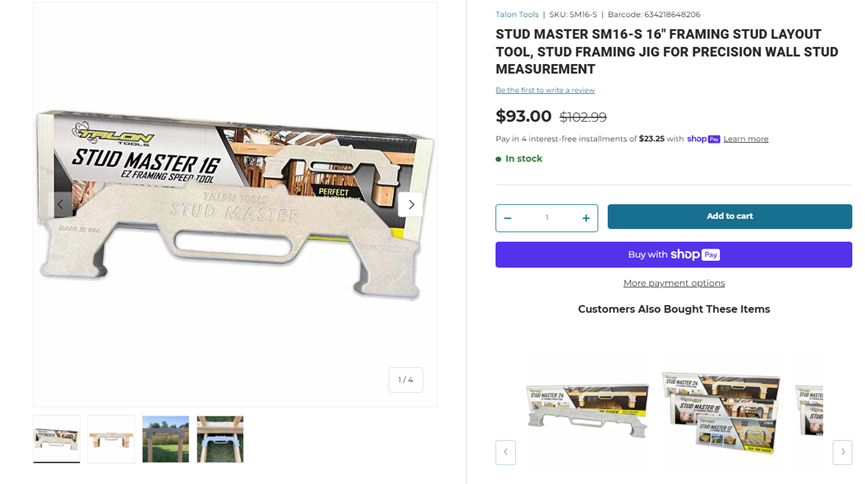Select third thumbnail with outdoor frame photo

pyautogui.click(x=165, y=439)
